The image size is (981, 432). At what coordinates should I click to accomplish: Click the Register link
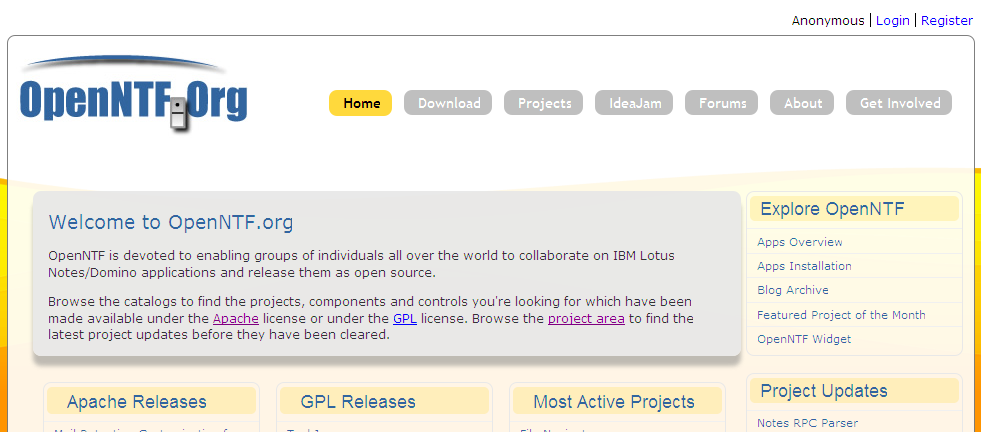click(x=947, y=21)
